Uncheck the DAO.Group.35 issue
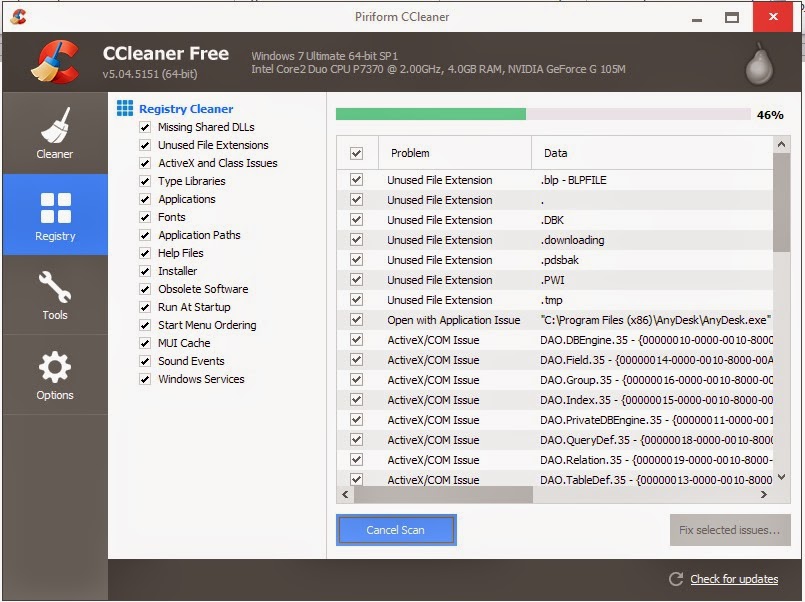 coord(356,380)
